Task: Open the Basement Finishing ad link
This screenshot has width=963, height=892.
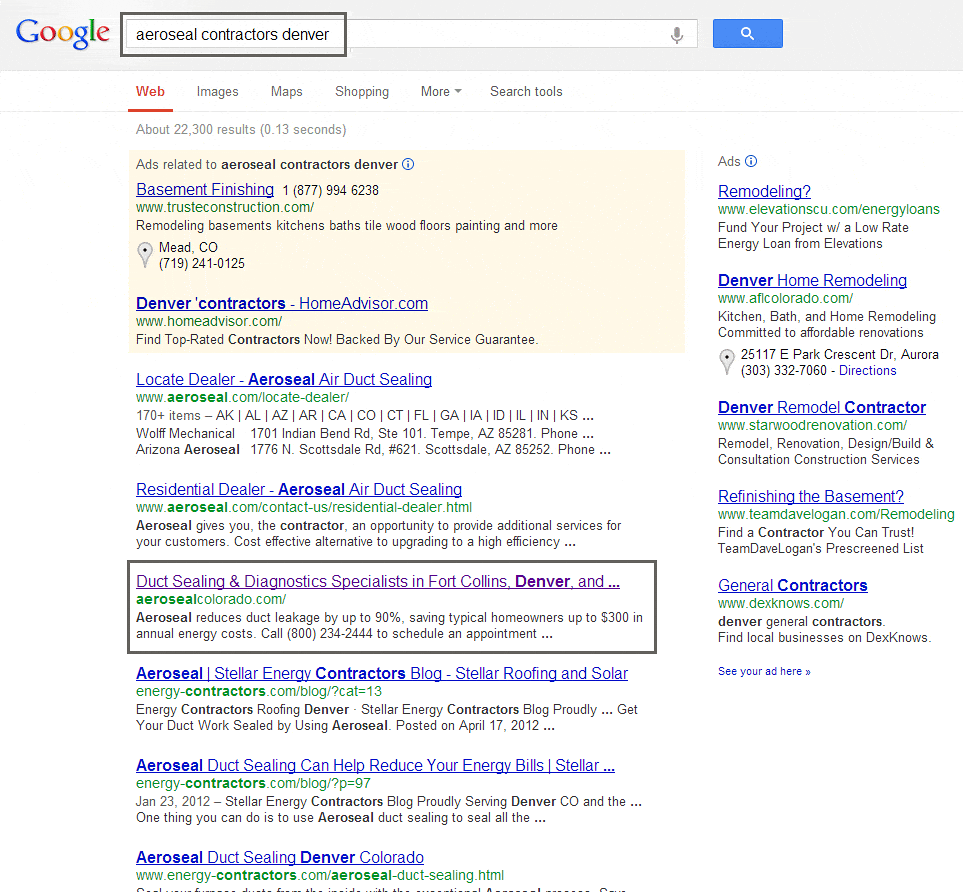Action: click(x=204, y=189)
